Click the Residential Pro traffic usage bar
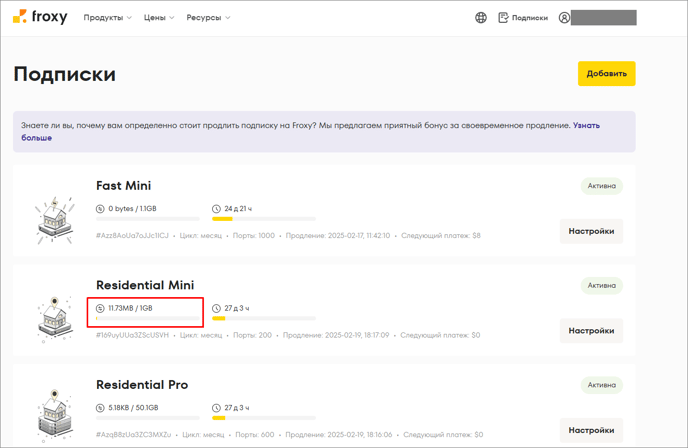This screenshot has height=448, width=688. [x=148, y=418]
